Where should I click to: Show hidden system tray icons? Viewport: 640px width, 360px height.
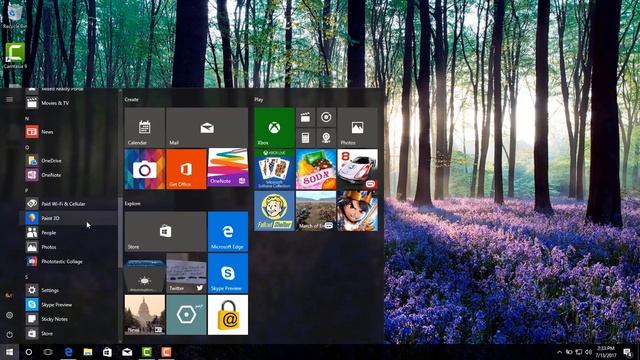[559, 352]
